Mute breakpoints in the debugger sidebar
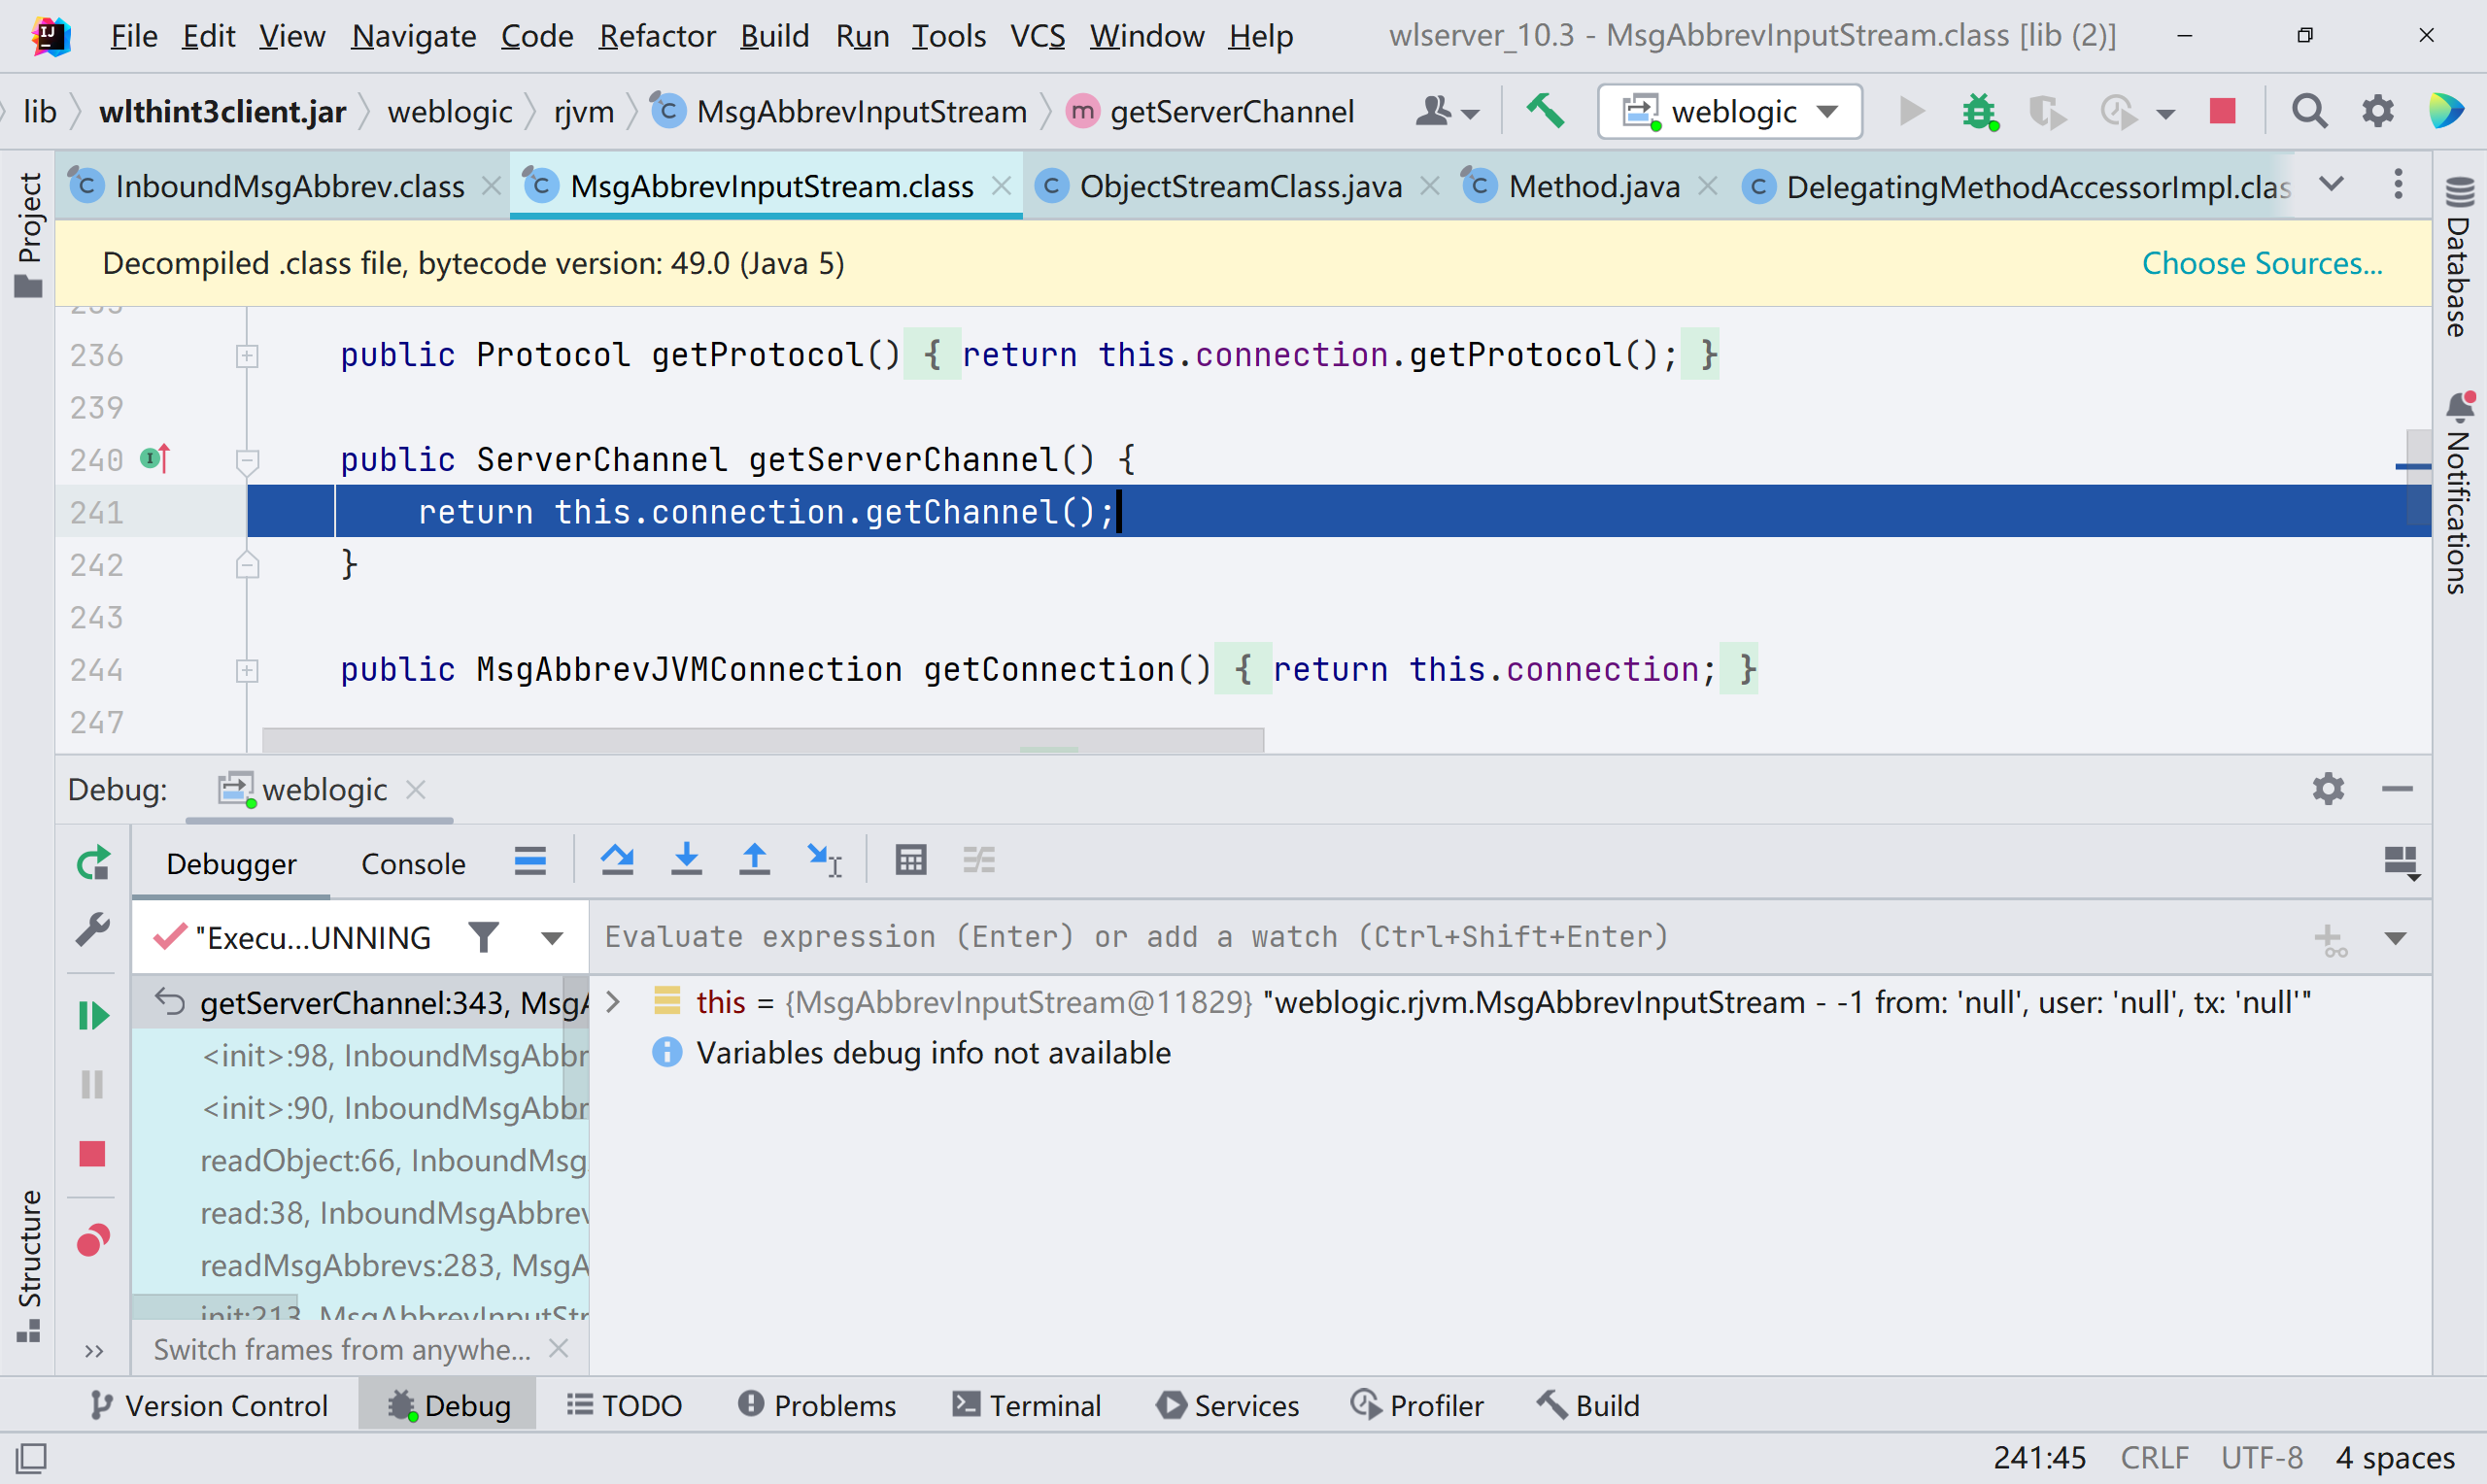Screen dimensions: 2487x1484 click(x=92, y=1240)
